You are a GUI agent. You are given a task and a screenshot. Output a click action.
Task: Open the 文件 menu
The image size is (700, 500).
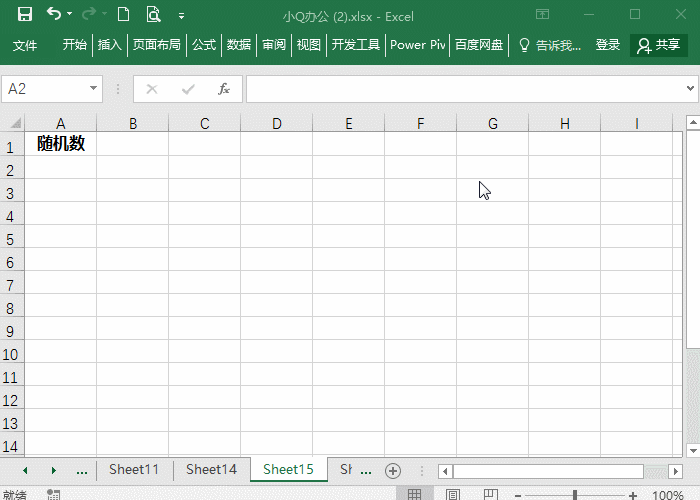(25, 45)
